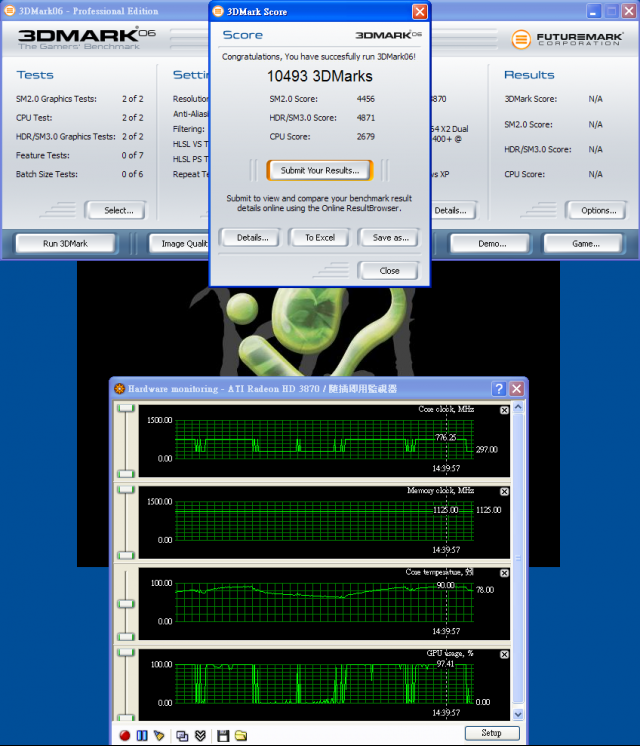
Task: Close the 3DMark Score dialog via Close button
Action: 389,271
